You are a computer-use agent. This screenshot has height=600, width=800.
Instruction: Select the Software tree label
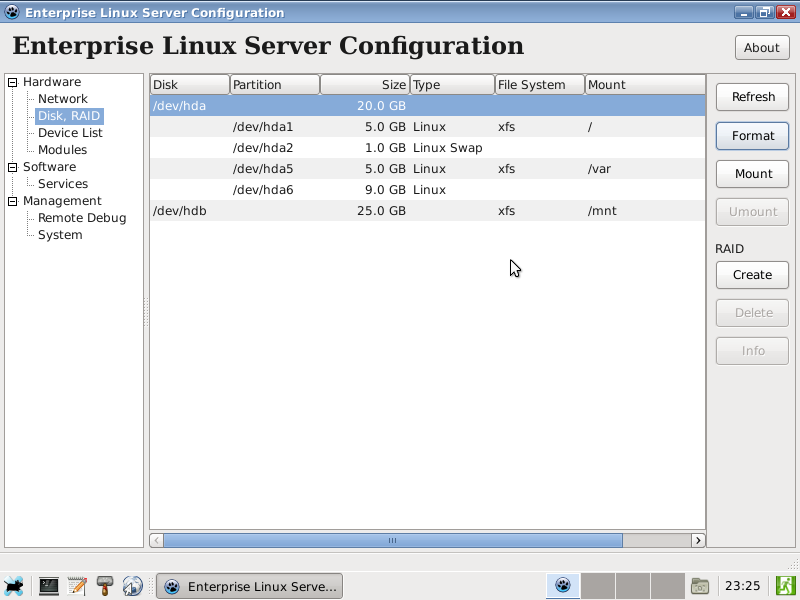click(x=49, y=167)
